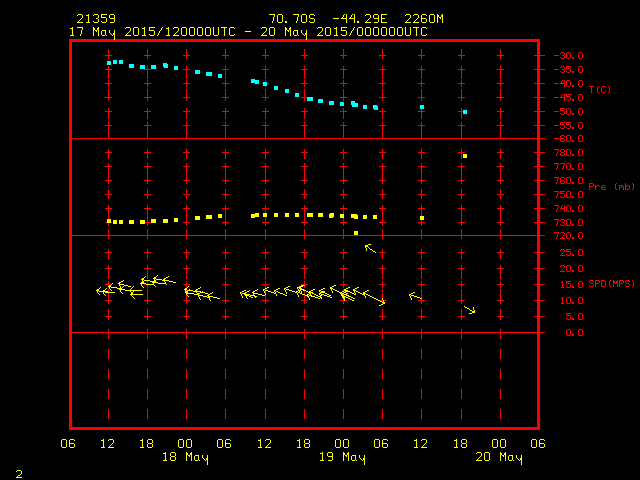This screenshot has height=480, width=640.
Task: Click the "5.0" wind speed tick value
Action: tap(574, 317)
